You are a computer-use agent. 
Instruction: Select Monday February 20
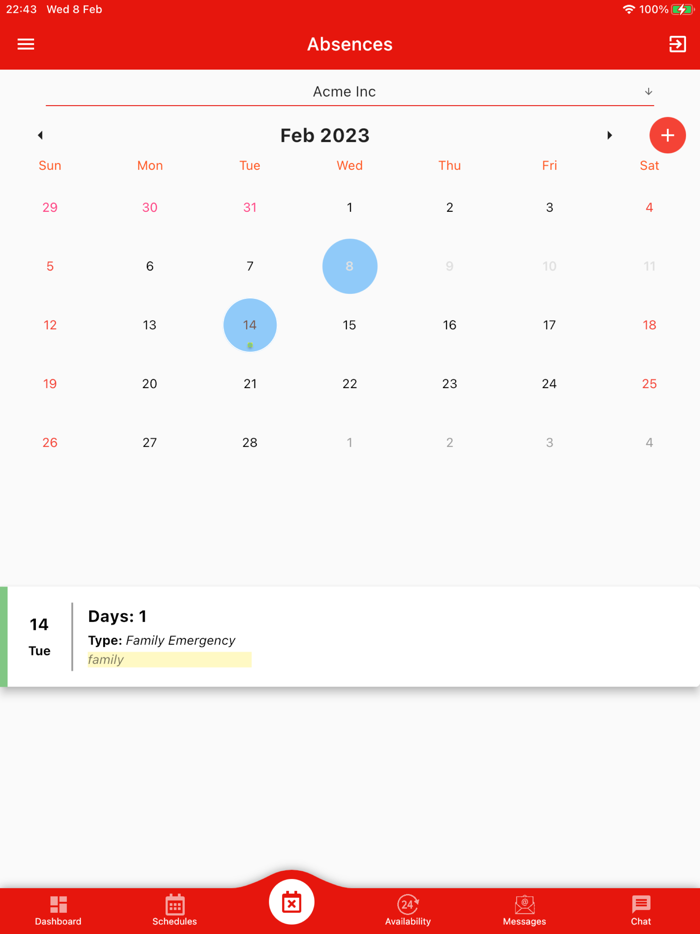point(150,384)
